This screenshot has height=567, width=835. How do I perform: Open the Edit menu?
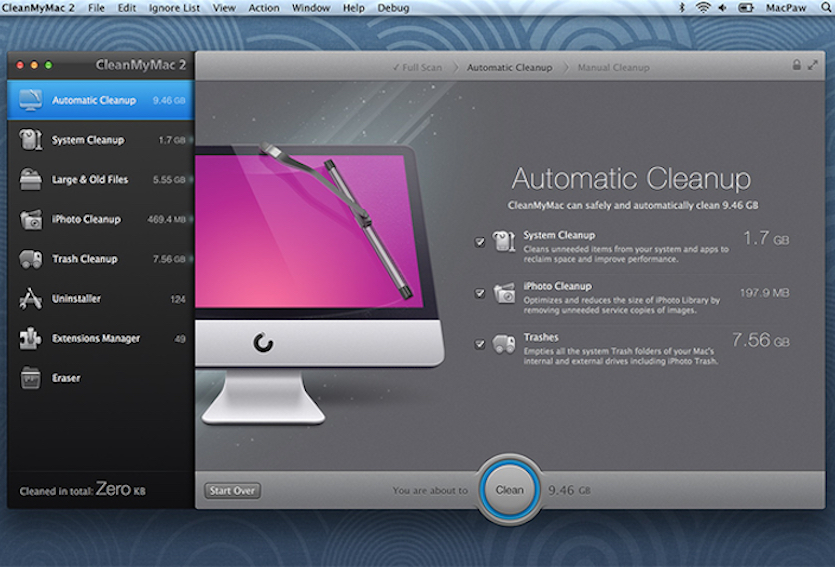126,7
